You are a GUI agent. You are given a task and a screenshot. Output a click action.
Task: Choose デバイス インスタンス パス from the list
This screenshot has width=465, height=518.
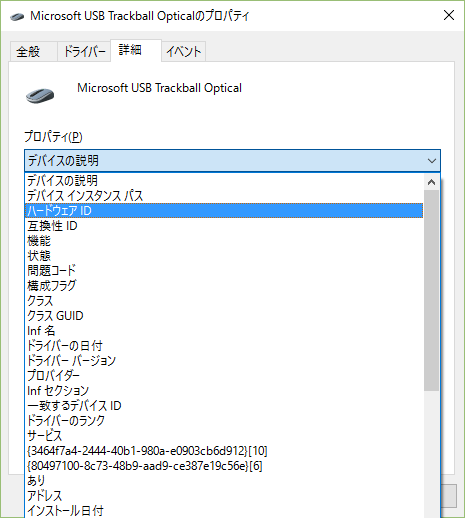point(224,196)
